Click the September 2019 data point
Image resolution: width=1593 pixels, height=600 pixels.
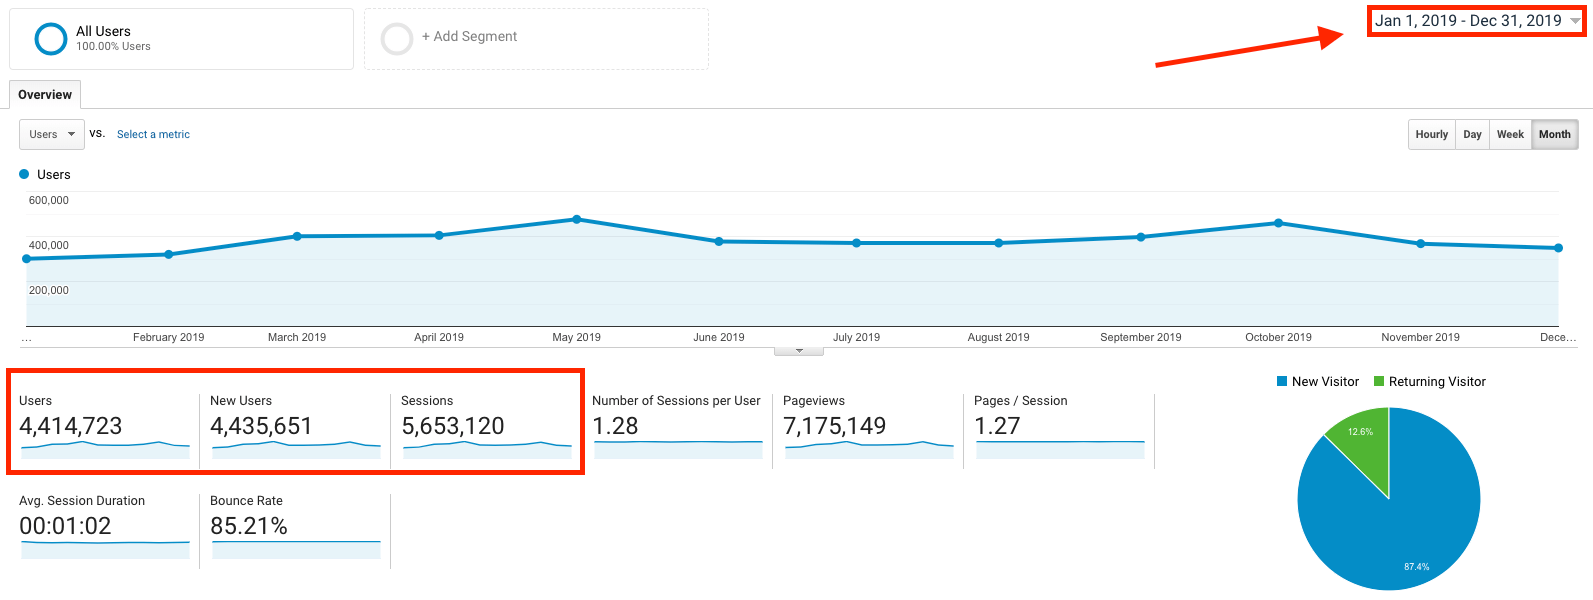(1141, 237)
